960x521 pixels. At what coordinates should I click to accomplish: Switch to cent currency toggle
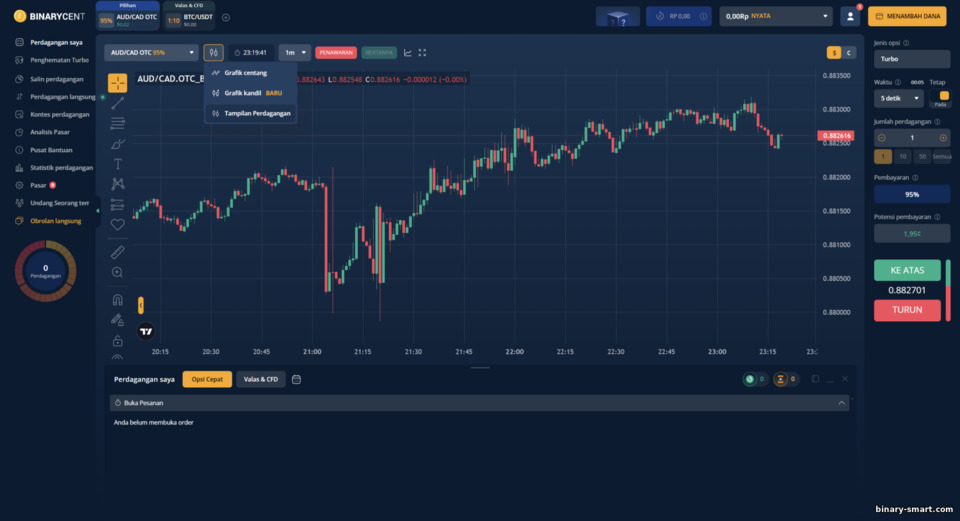coord(849,53)
